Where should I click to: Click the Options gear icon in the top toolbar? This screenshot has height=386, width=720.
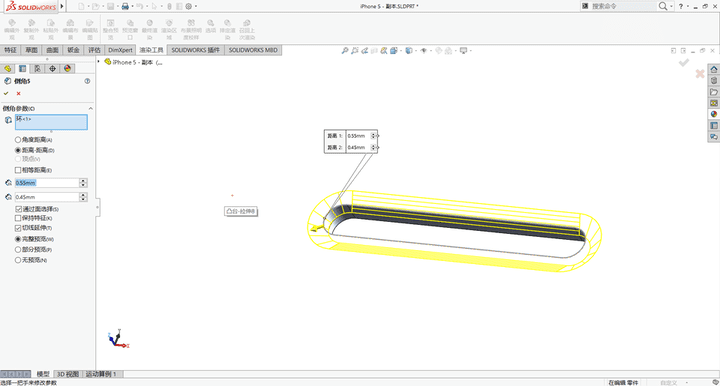point(189,6)
